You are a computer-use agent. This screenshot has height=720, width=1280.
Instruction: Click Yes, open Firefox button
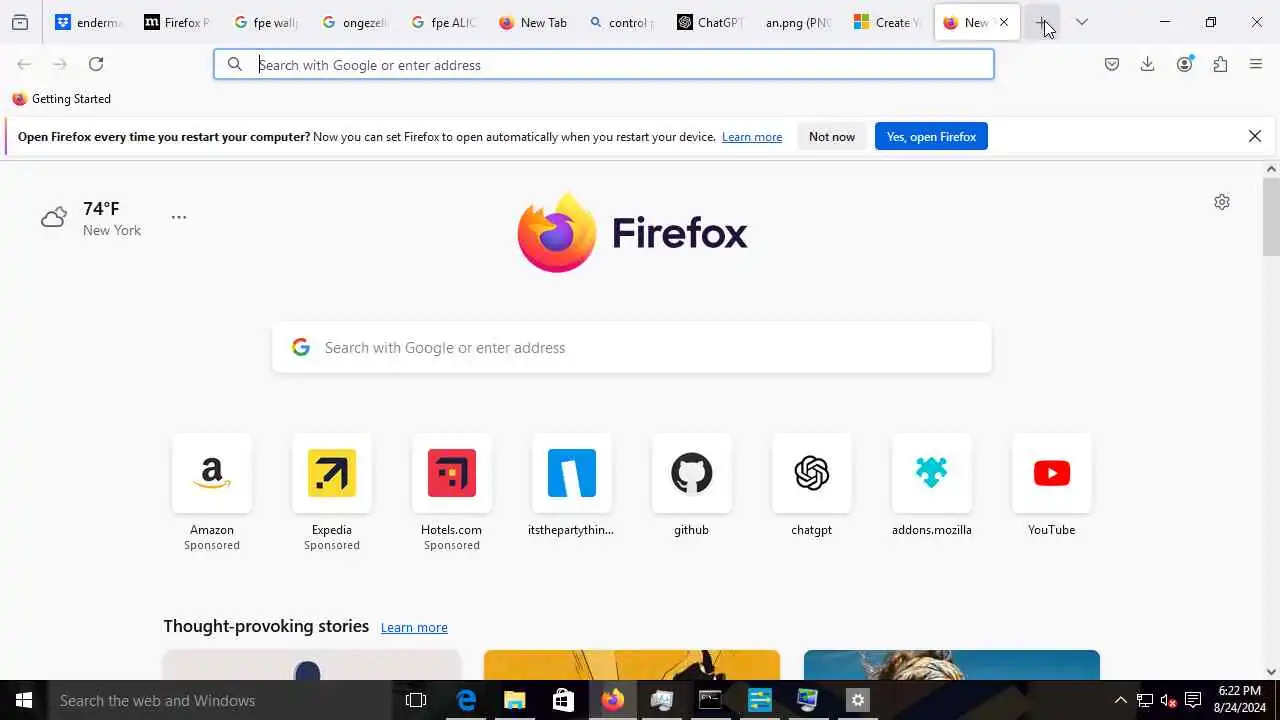click(931, 137)
